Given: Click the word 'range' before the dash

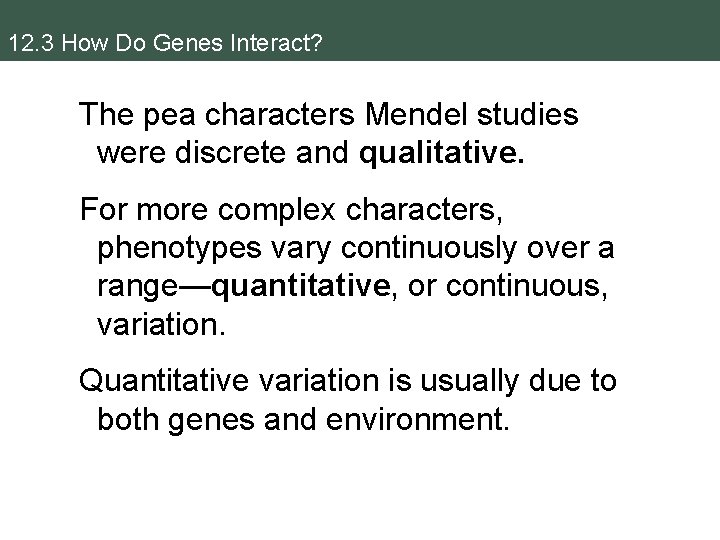Looking at the screenshot, I should coord(137,288).
